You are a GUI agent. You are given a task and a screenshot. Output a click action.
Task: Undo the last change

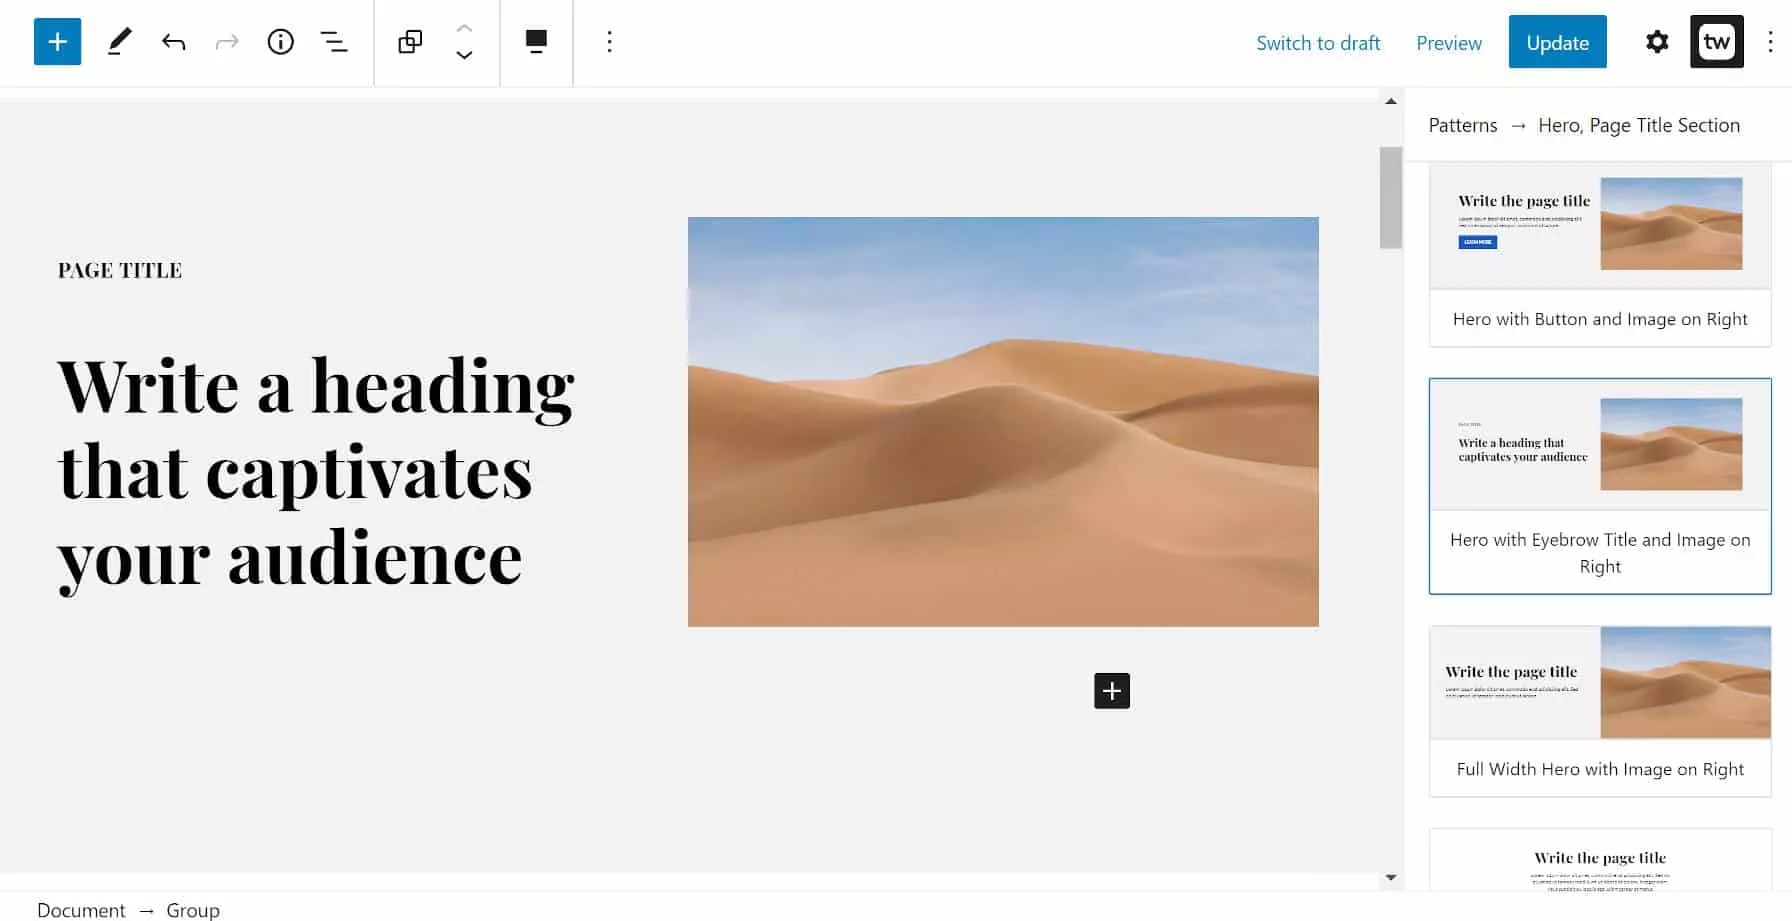[x=173, y=42]
